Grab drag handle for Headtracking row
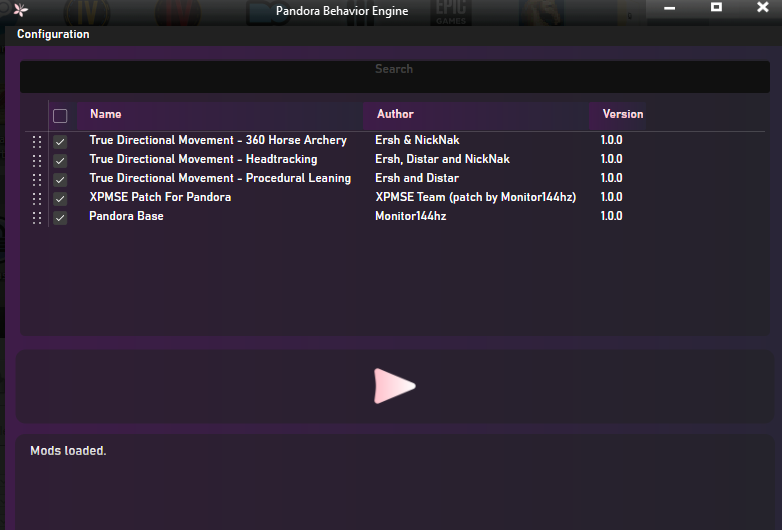Image resolution: width=782 pixels, height=530 pixels. coord(37,161)
